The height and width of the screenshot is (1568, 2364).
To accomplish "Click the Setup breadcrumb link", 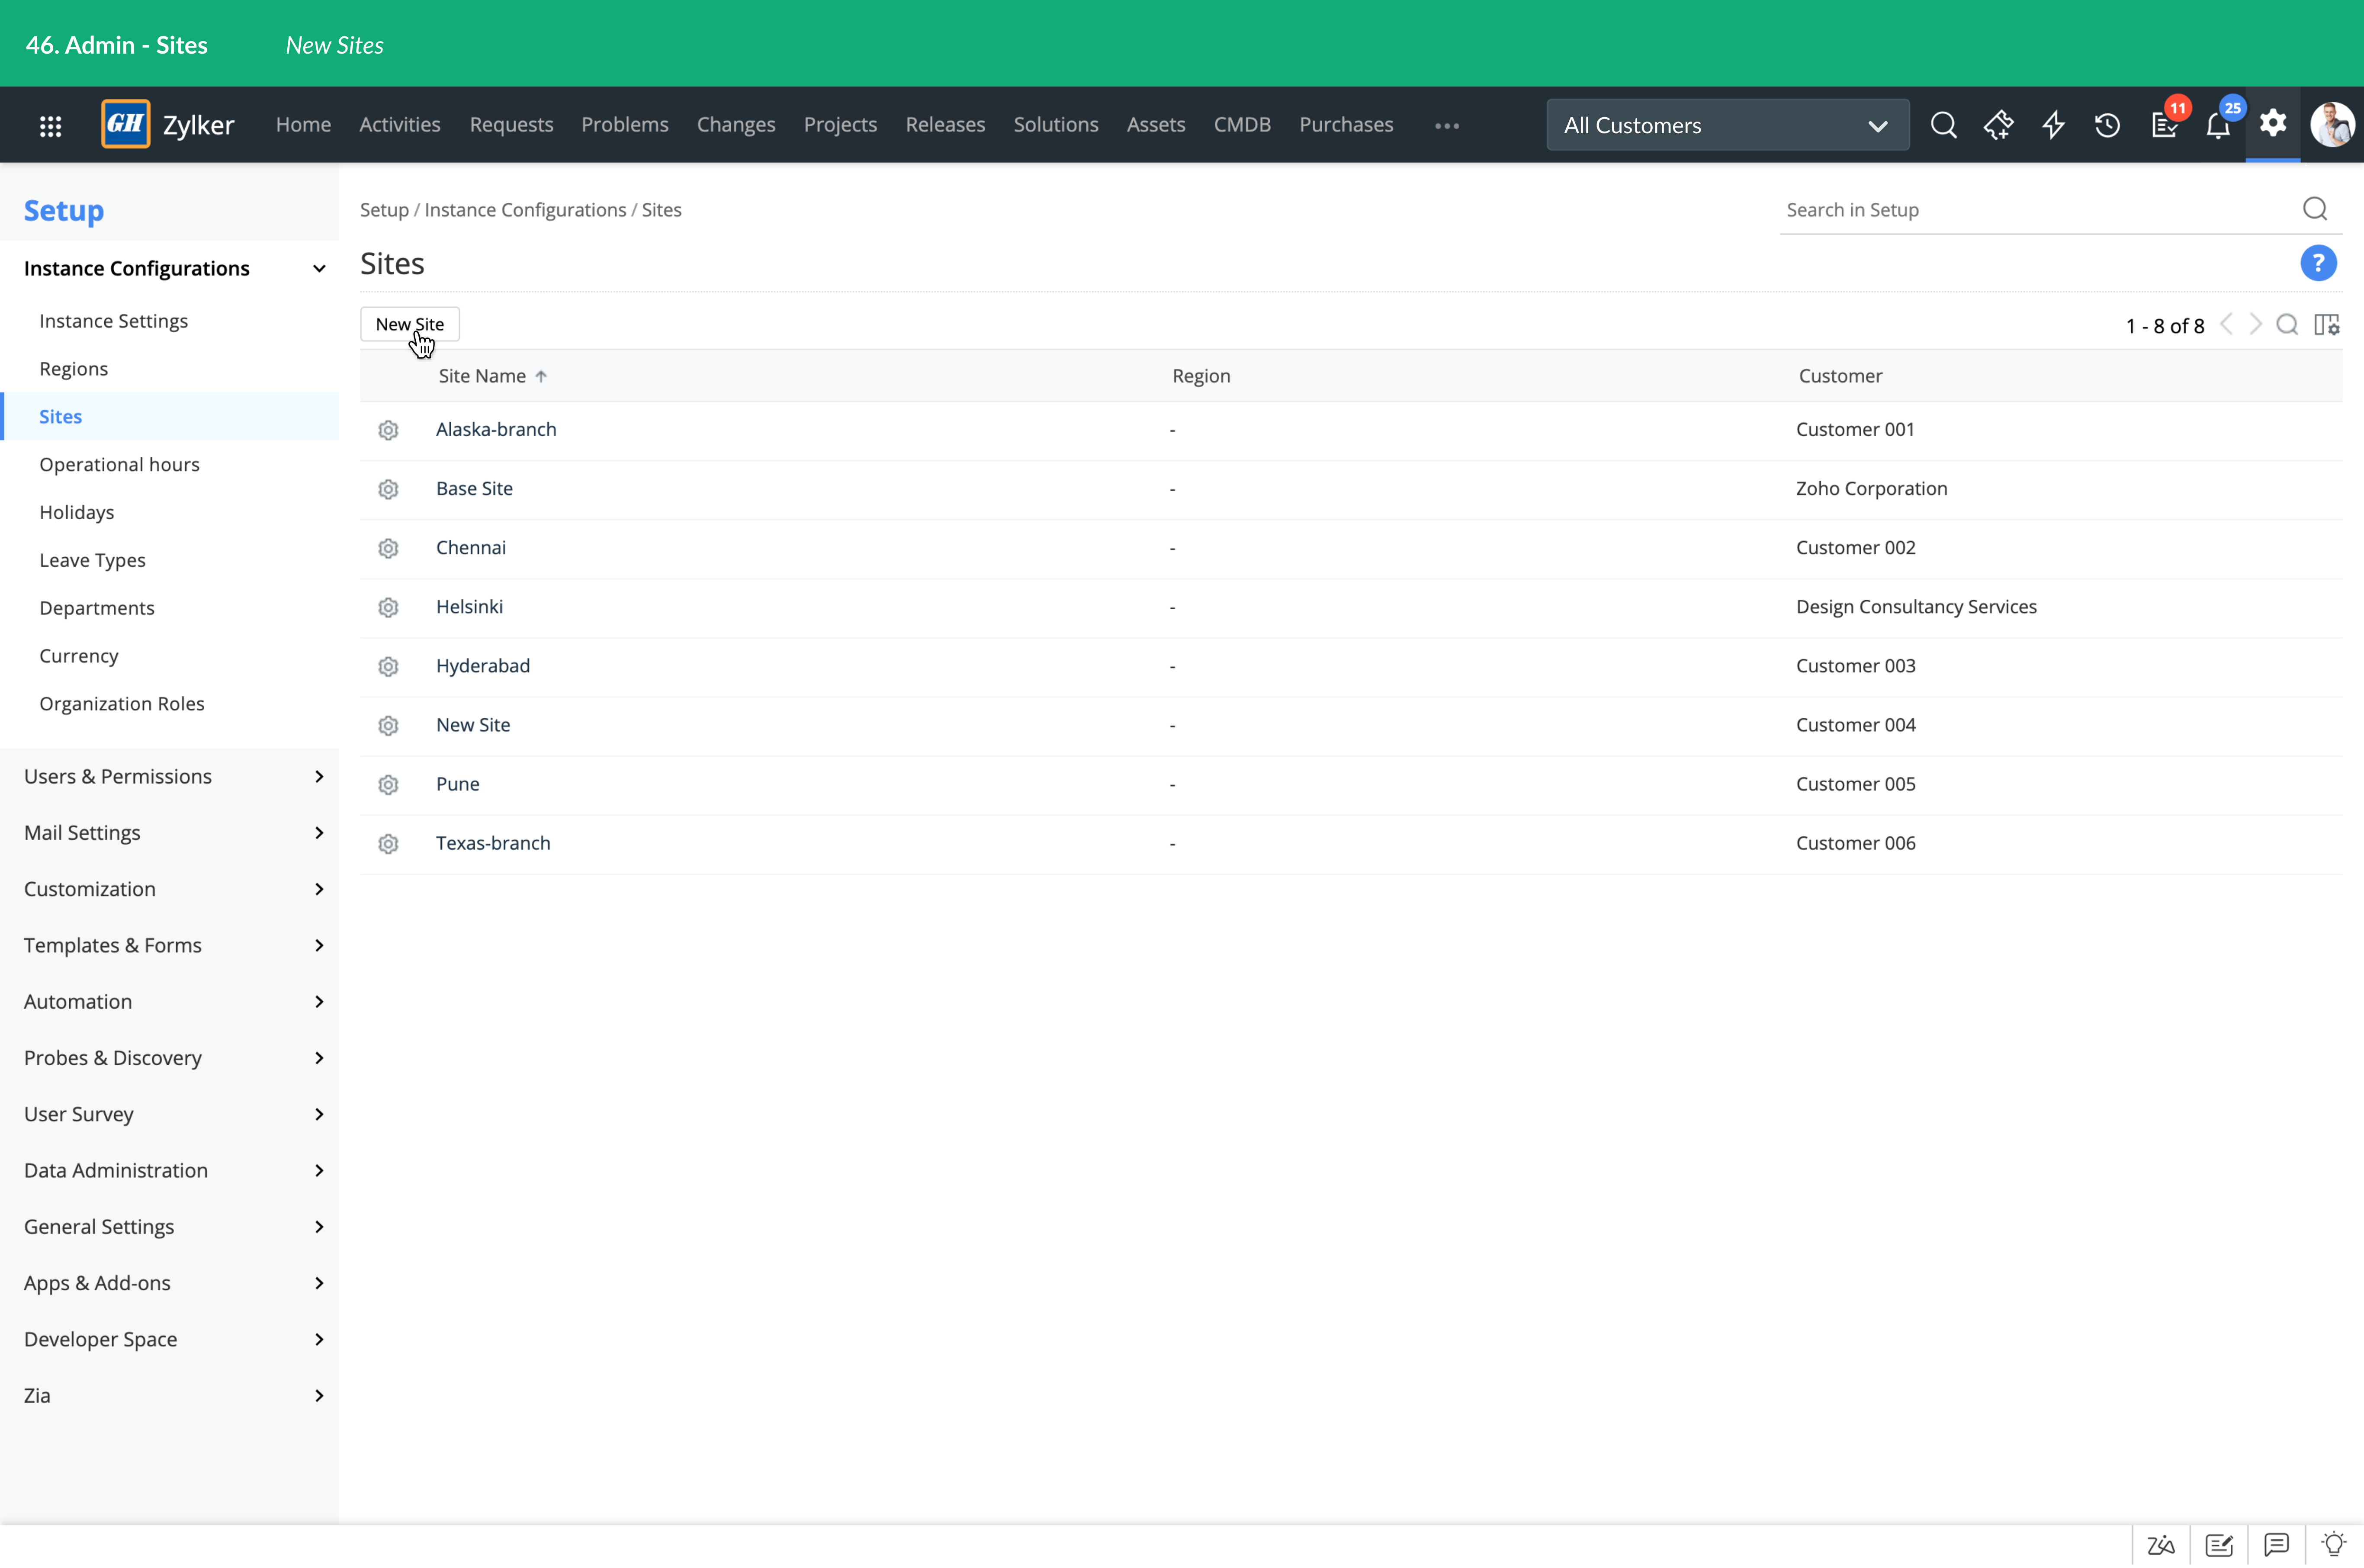I will tap(384, 210).
